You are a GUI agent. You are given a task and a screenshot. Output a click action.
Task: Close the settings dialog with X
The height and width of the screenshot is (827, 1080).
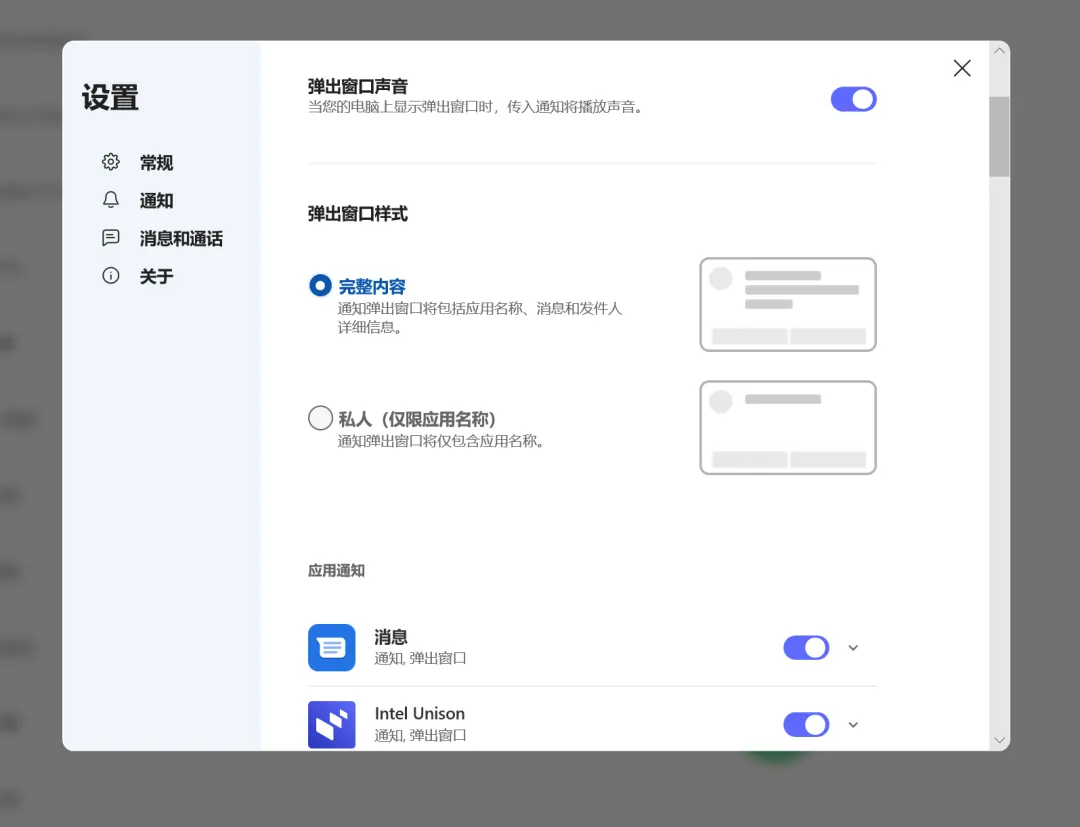click(962, 67)
